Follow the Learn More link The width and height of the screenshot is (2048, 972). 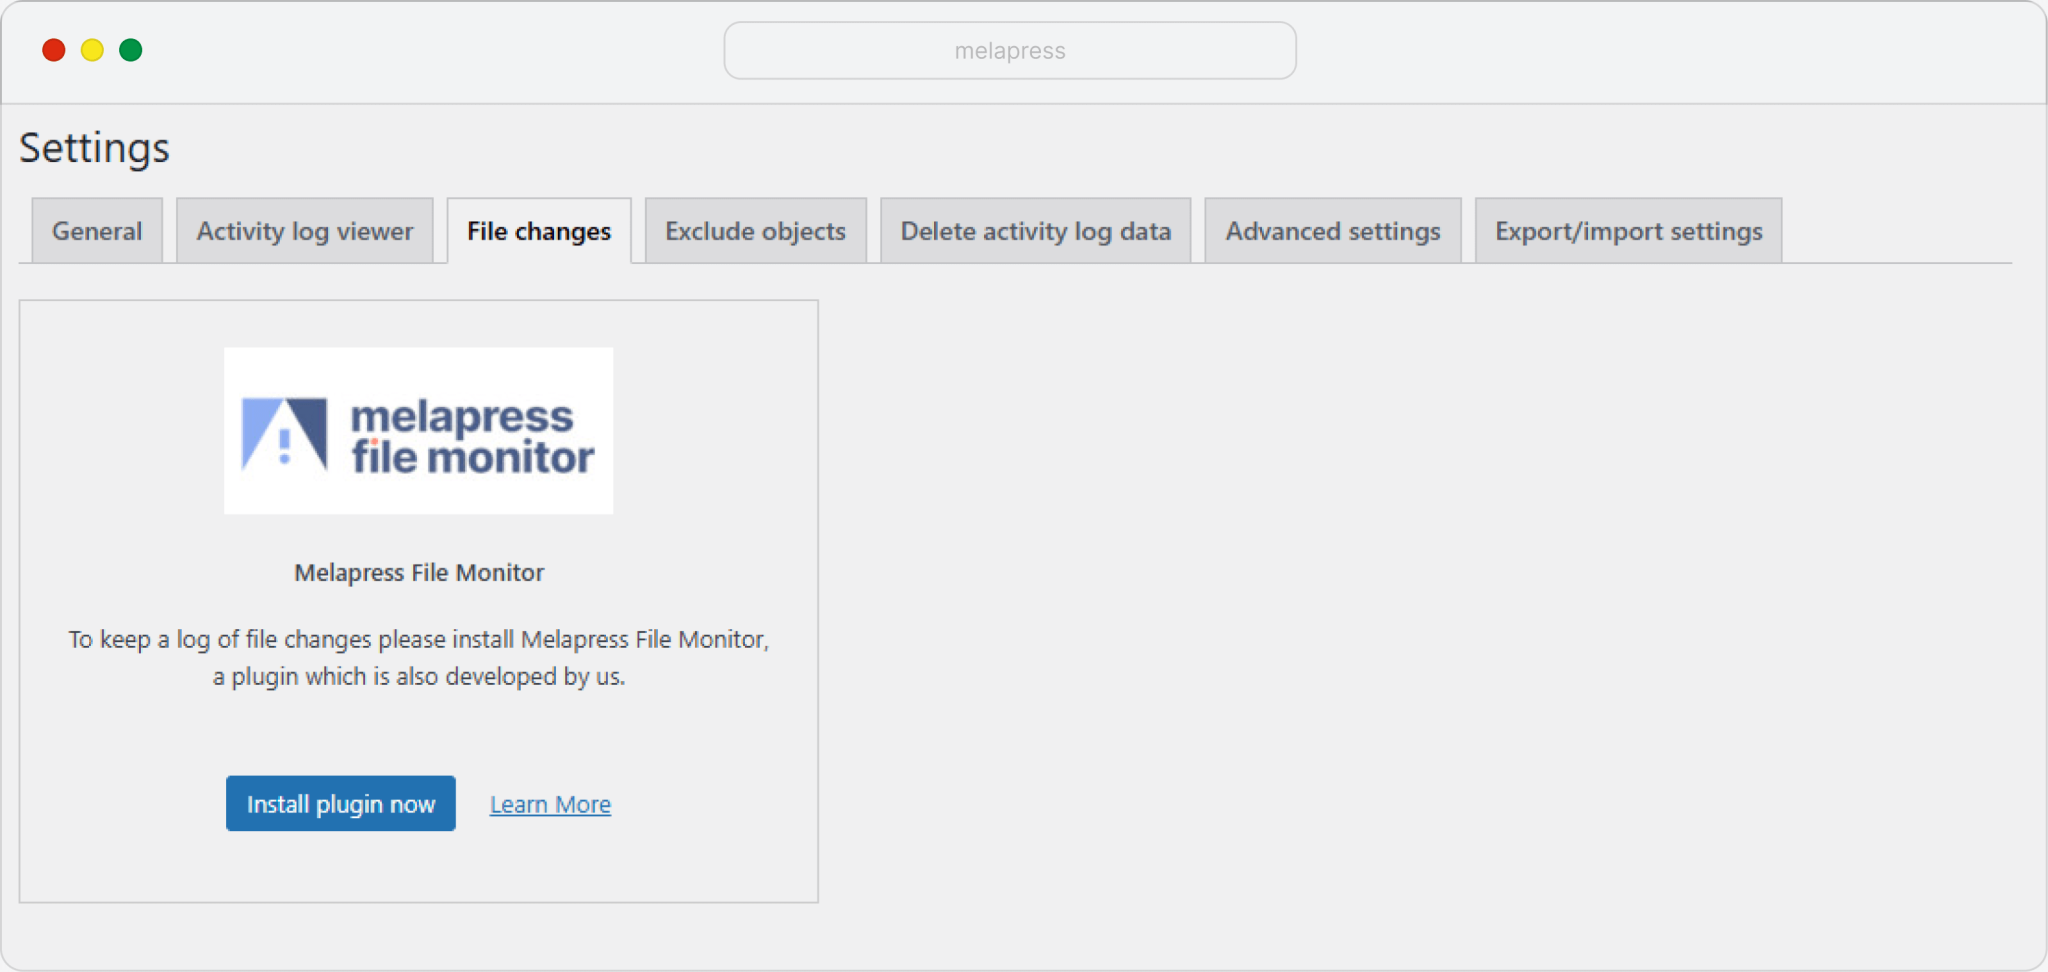click(550, 804)
